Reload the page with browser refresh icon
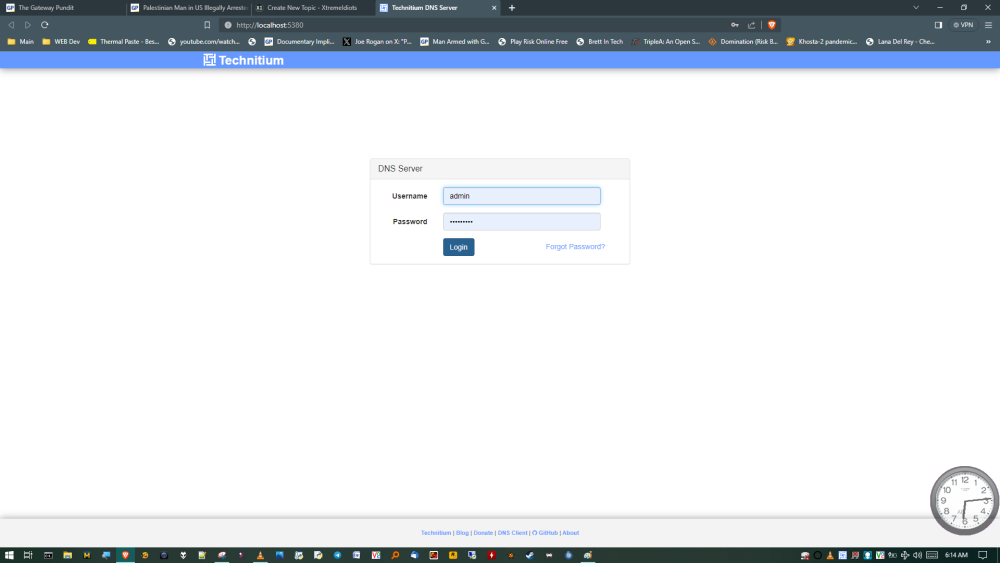1000x563 pixels. tap(45, 24)
